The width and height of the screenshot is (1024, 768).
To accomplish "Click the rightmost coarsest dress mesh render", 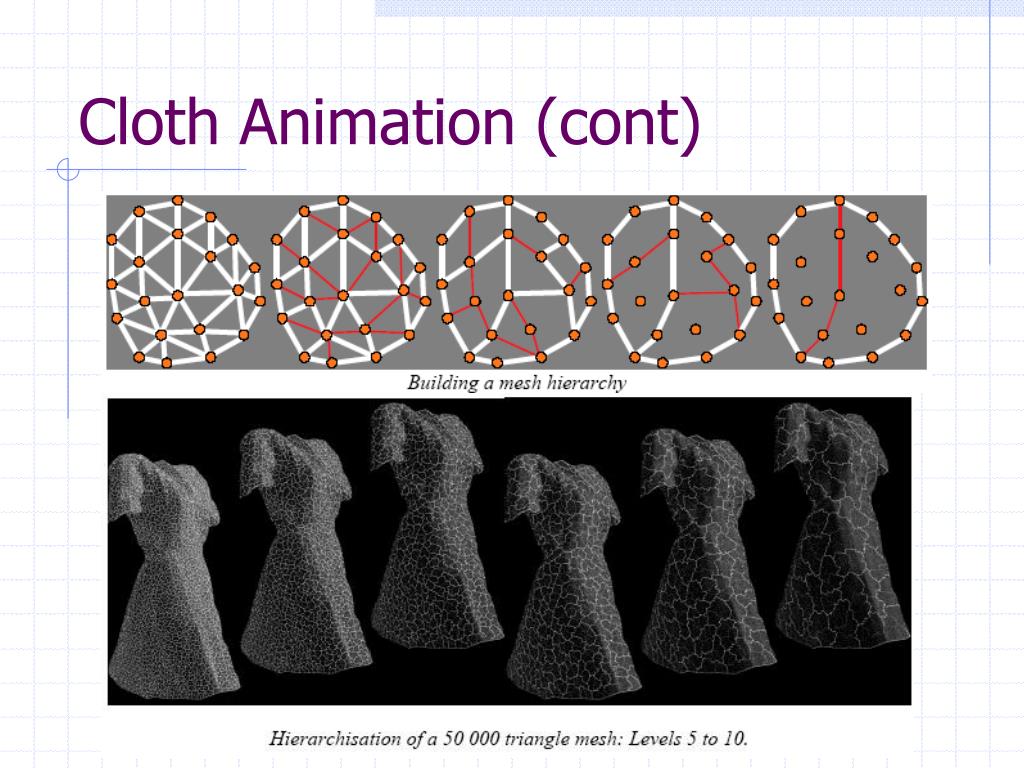I will click(842, 526).
